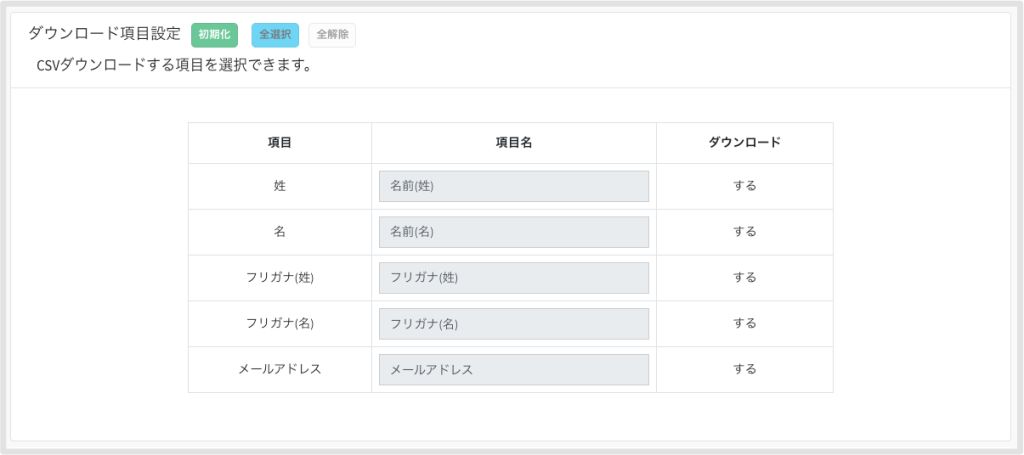Click the メールアドレス row label cell

click(280, 369)
